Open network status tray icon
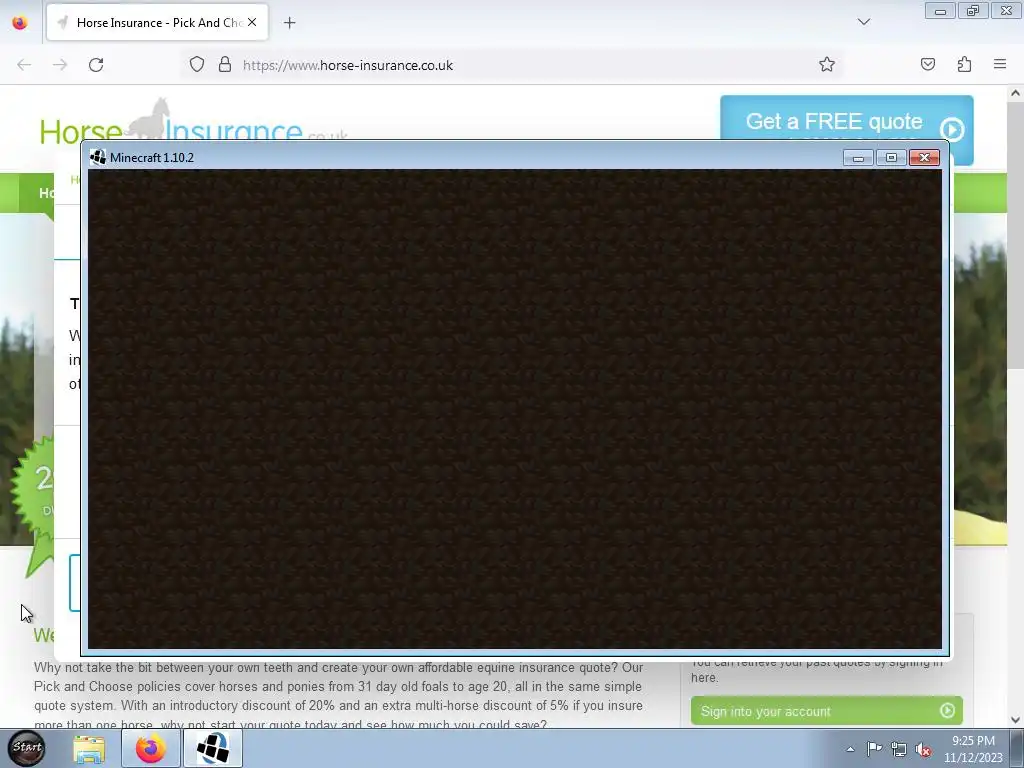The image size is (1024, 768). click(x=899, y=749)
